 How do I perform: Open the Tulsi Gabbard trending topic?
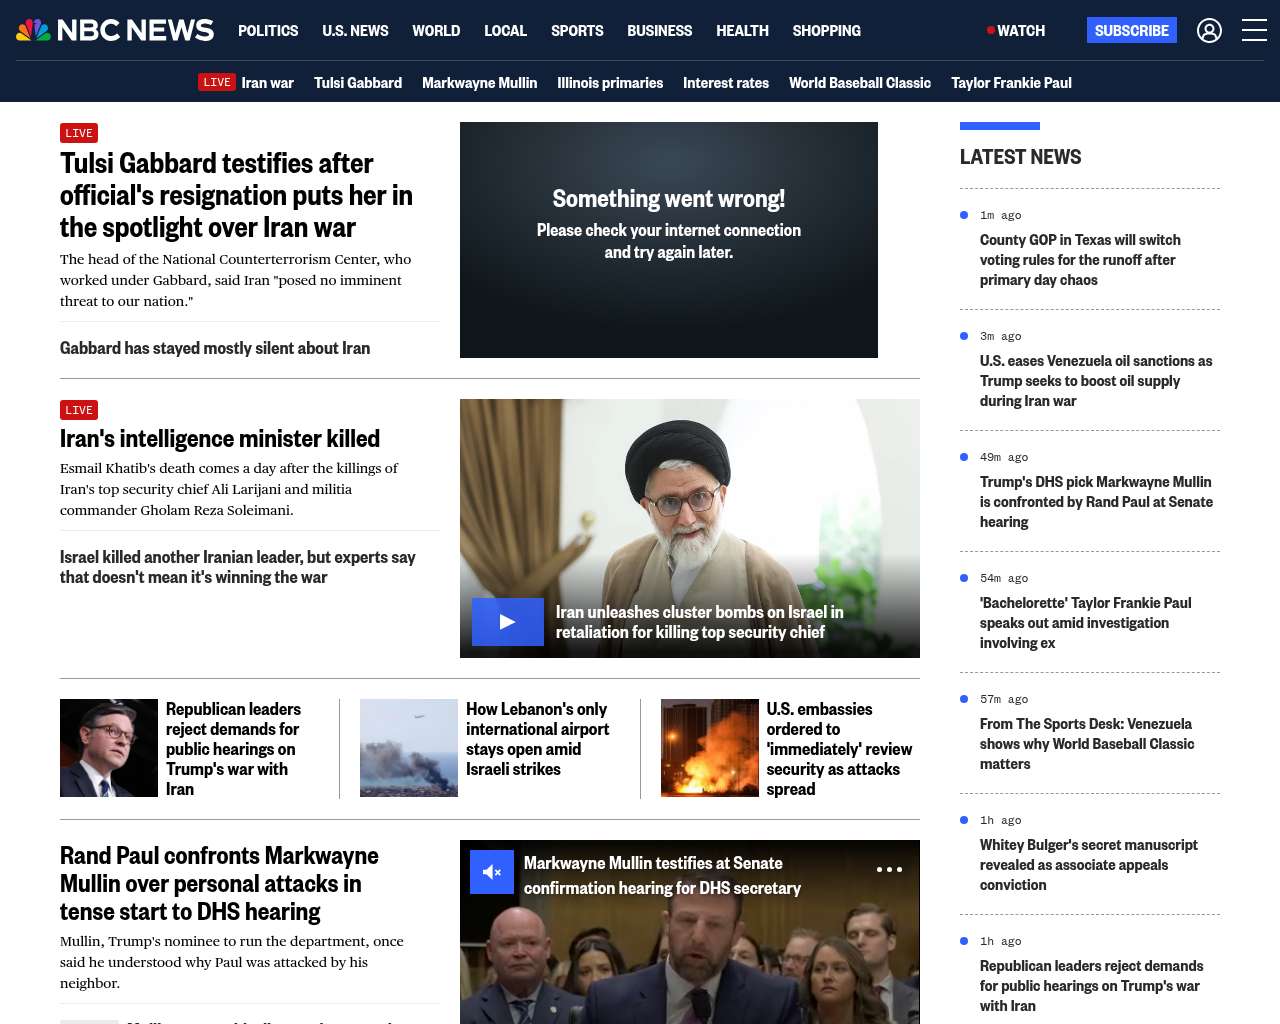pos(358,83)
